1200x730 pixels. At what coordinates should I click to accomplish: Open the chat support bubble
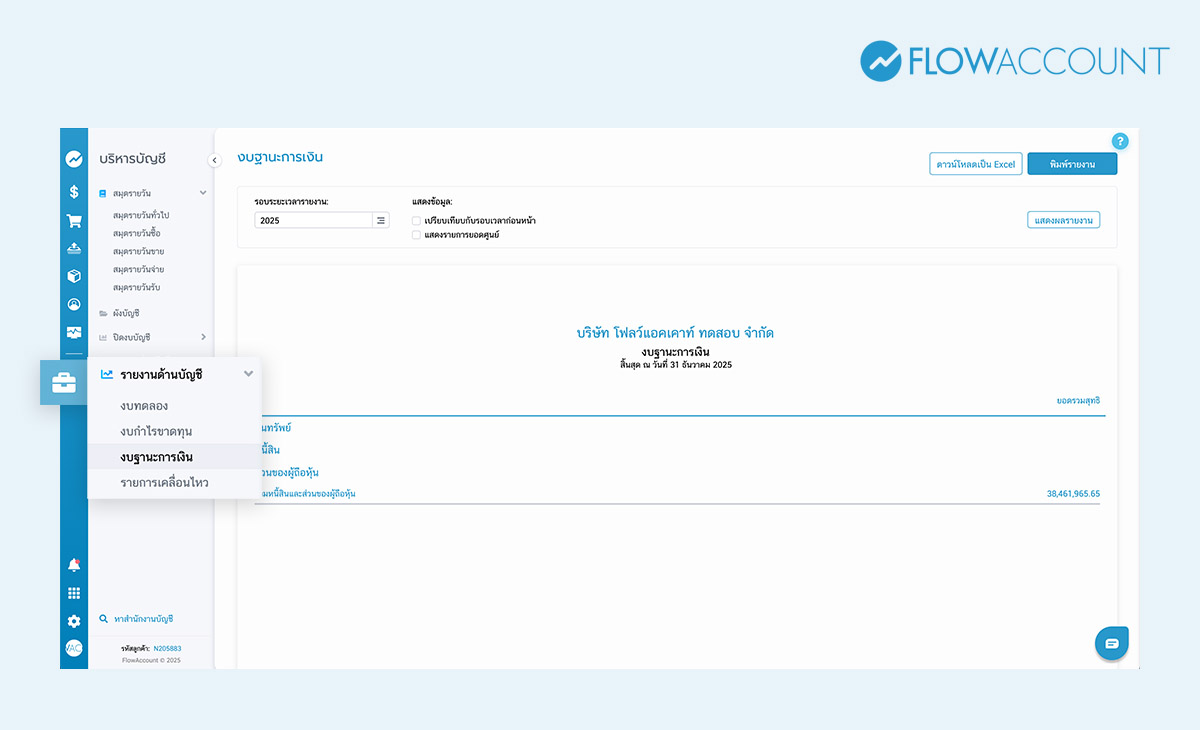pos(1111,643)
